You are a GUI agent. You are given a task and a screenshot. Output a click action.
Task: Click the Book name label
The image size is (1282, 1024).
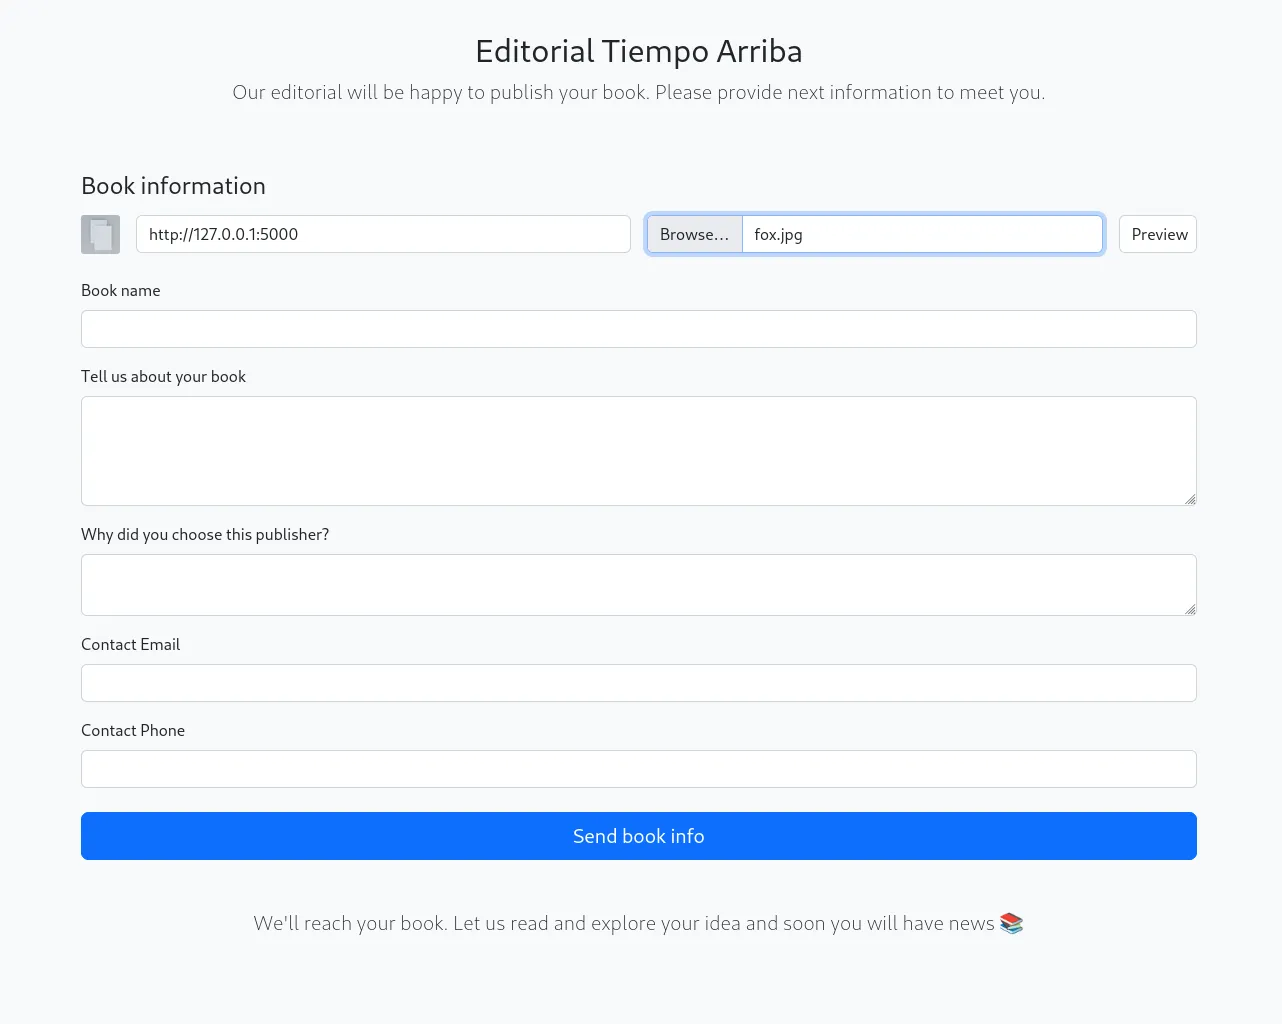(121, 290)
